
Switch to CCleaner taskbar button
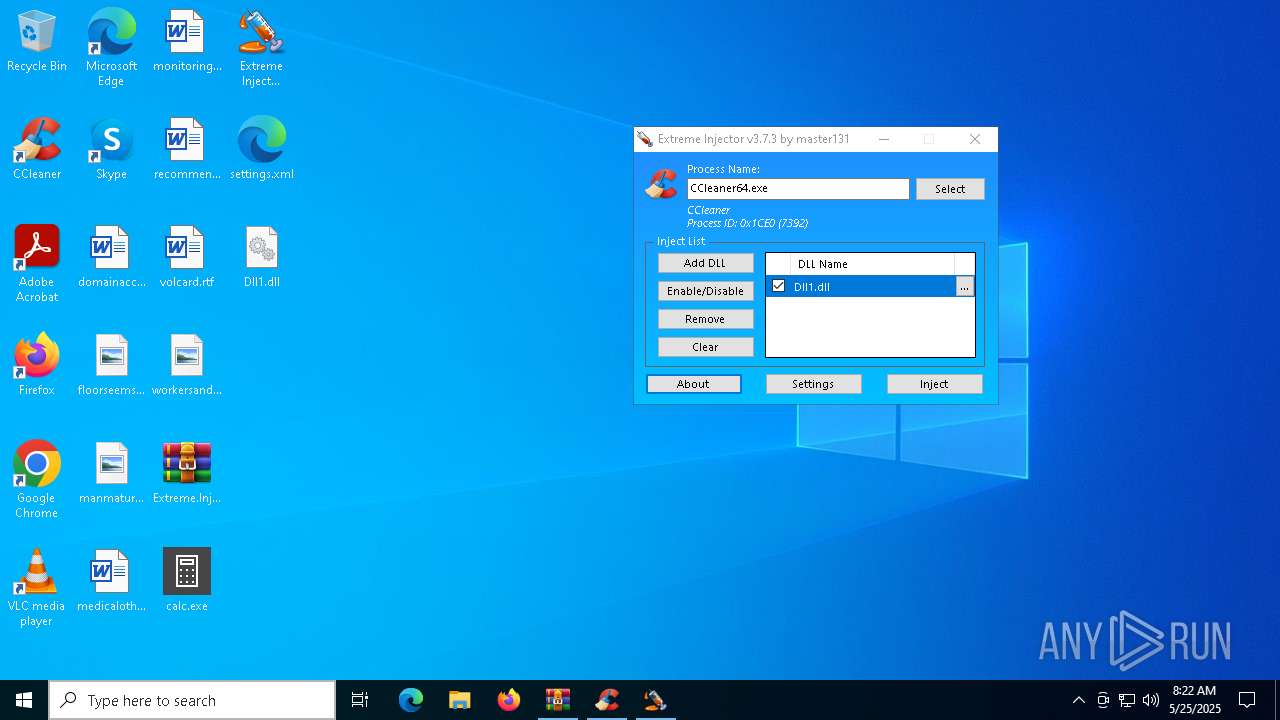(x=606, y=700)
